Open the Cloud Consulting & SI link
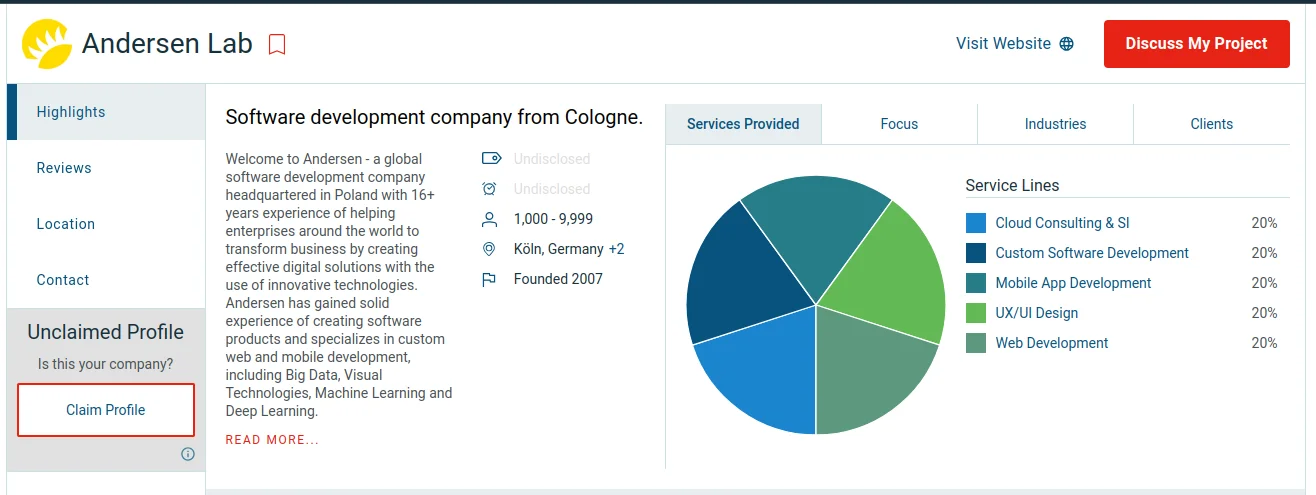 coord(1062,223)
